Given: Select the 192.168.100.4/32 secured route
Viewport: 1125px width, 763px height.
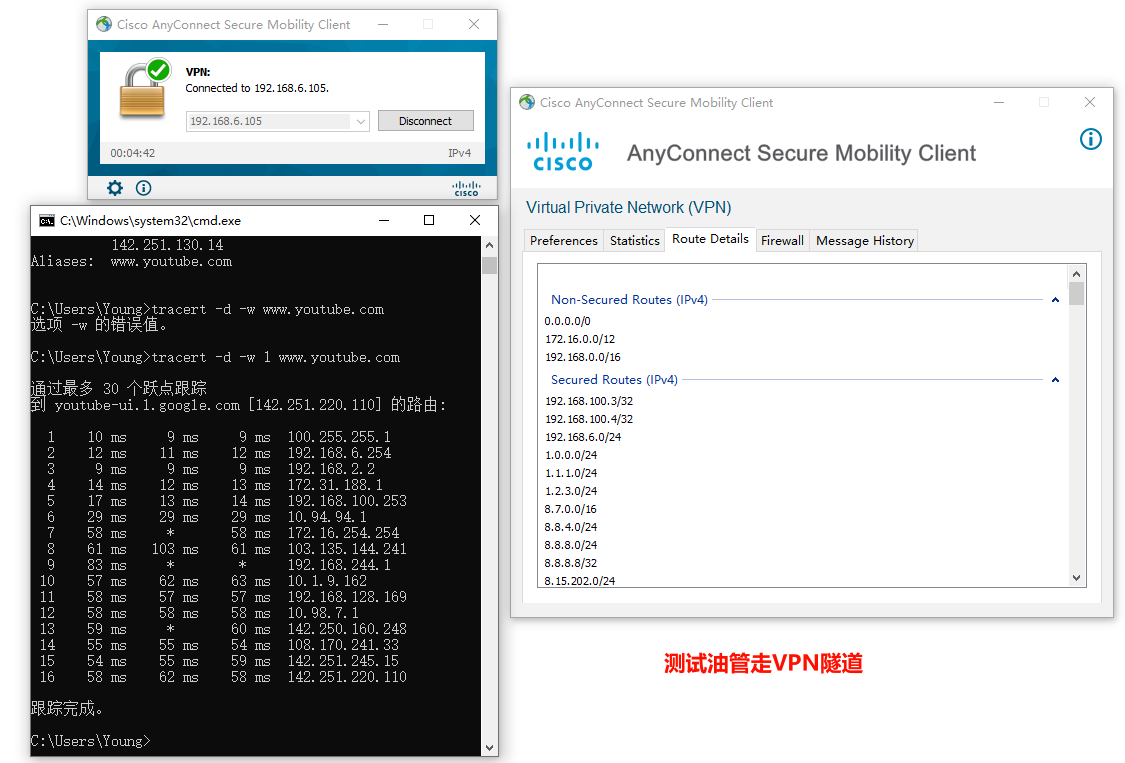Looking at the screenshot, I should 589,418.
